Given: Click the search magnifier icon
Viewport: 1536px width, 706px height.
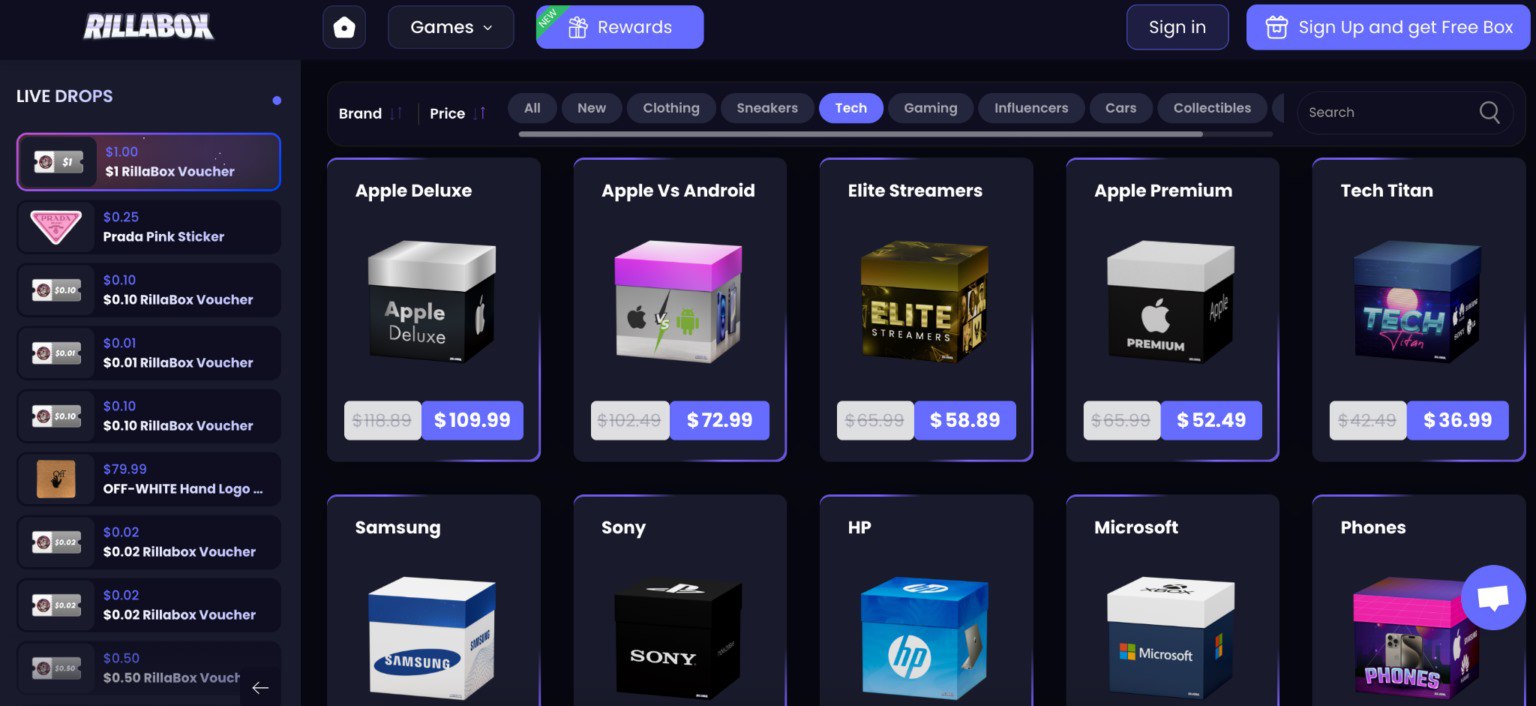Looking at the screenshot, I should click(x=1489, y=112).
